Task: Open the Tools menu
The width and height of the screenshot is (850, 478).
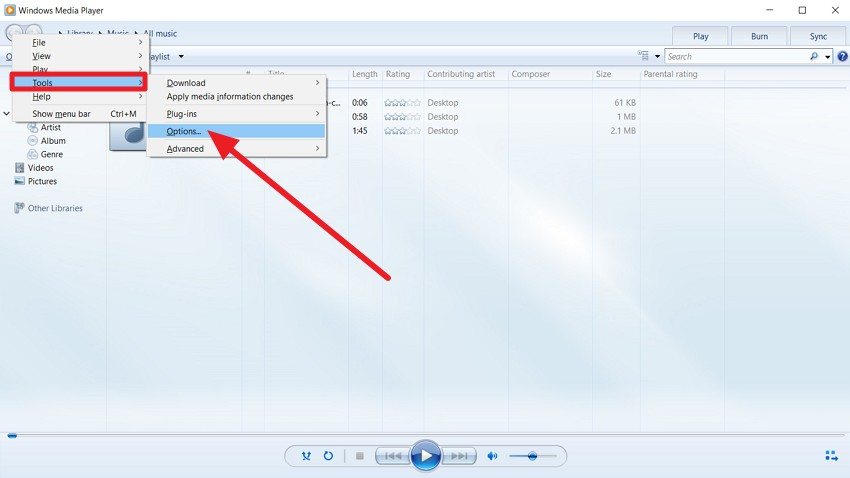Action: (79, 82)
